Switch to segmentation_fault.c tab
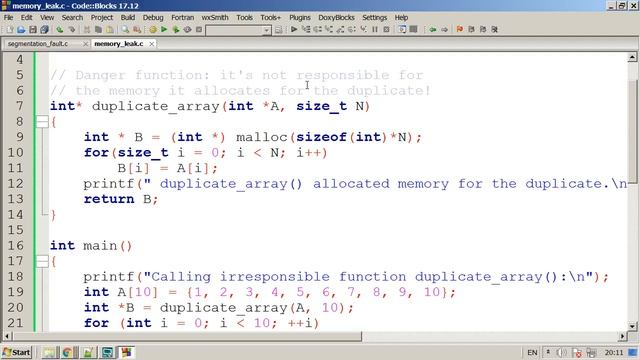 pyautogui.click(x=38, y=44)
